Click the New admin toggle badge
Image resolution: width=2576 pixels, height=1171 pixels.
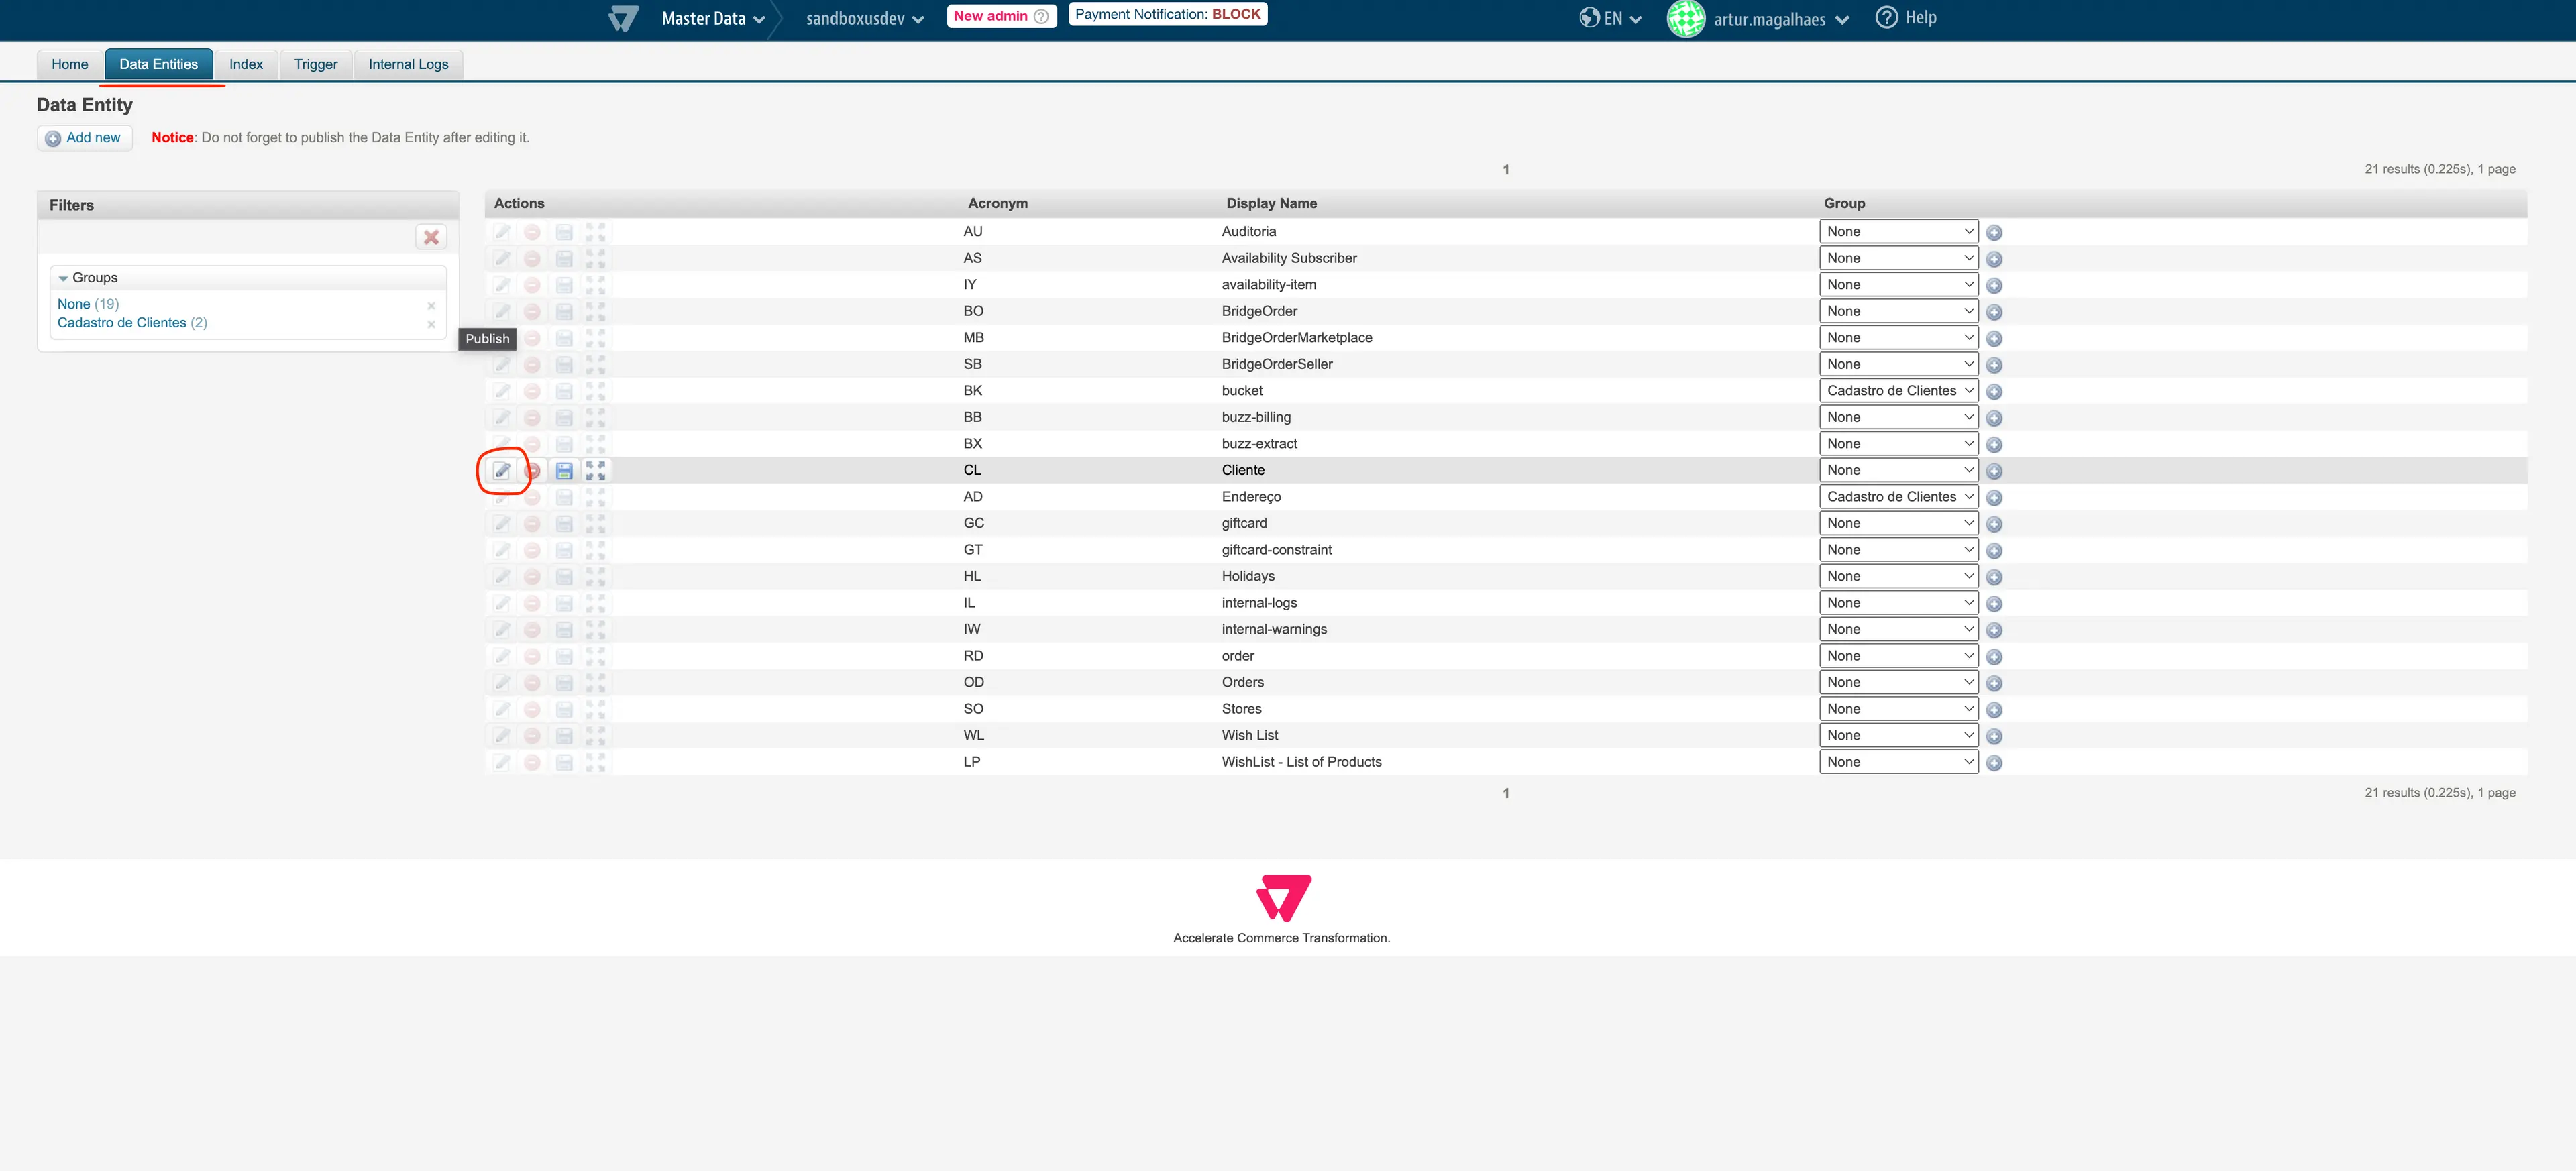pos(1000,16)
